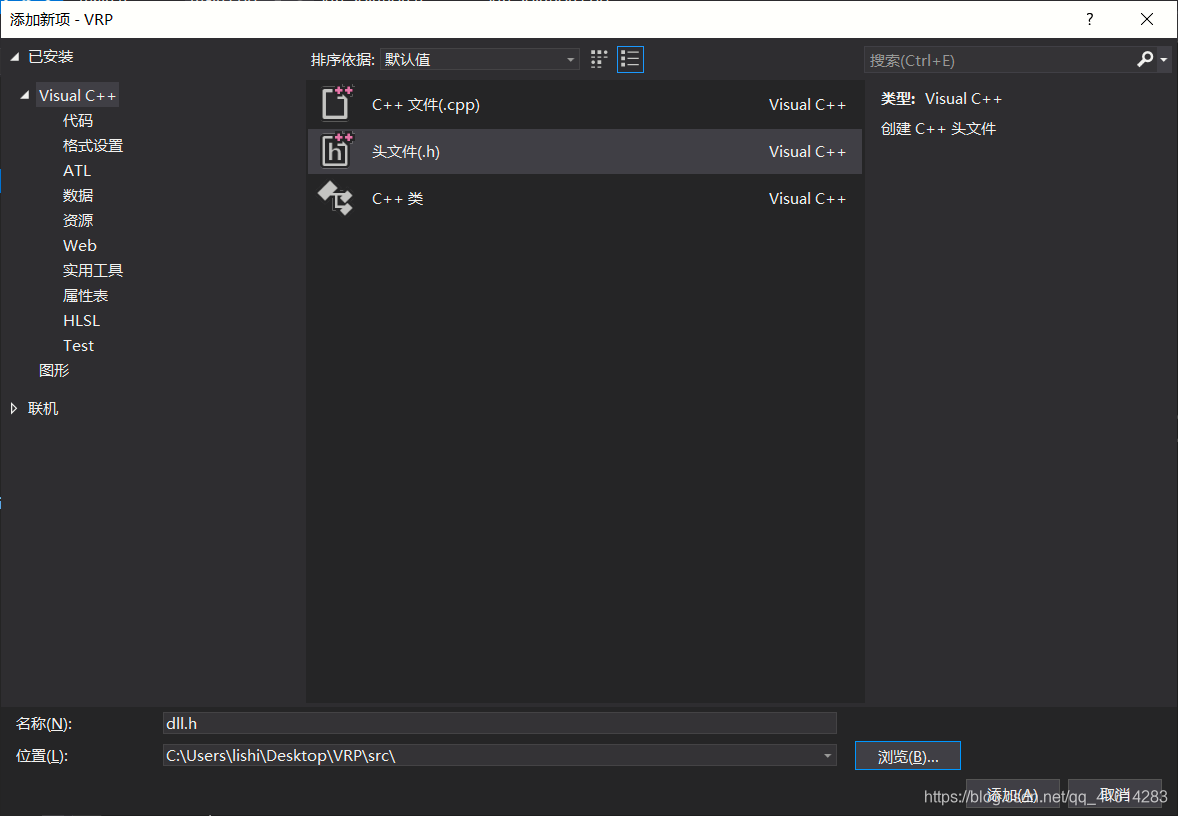The image size is (1178, 816).
Task: Switch to small icons view
Action: pyautogui.click(x=599, y=59)
